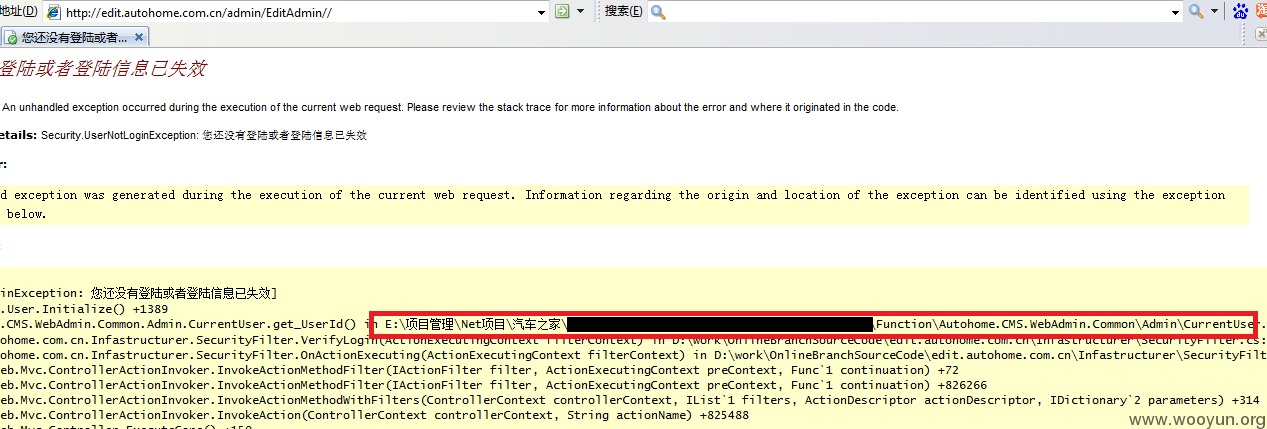Click the favicon of the open tab
This screenshot has width=1267, height=429.
(10, 38)
